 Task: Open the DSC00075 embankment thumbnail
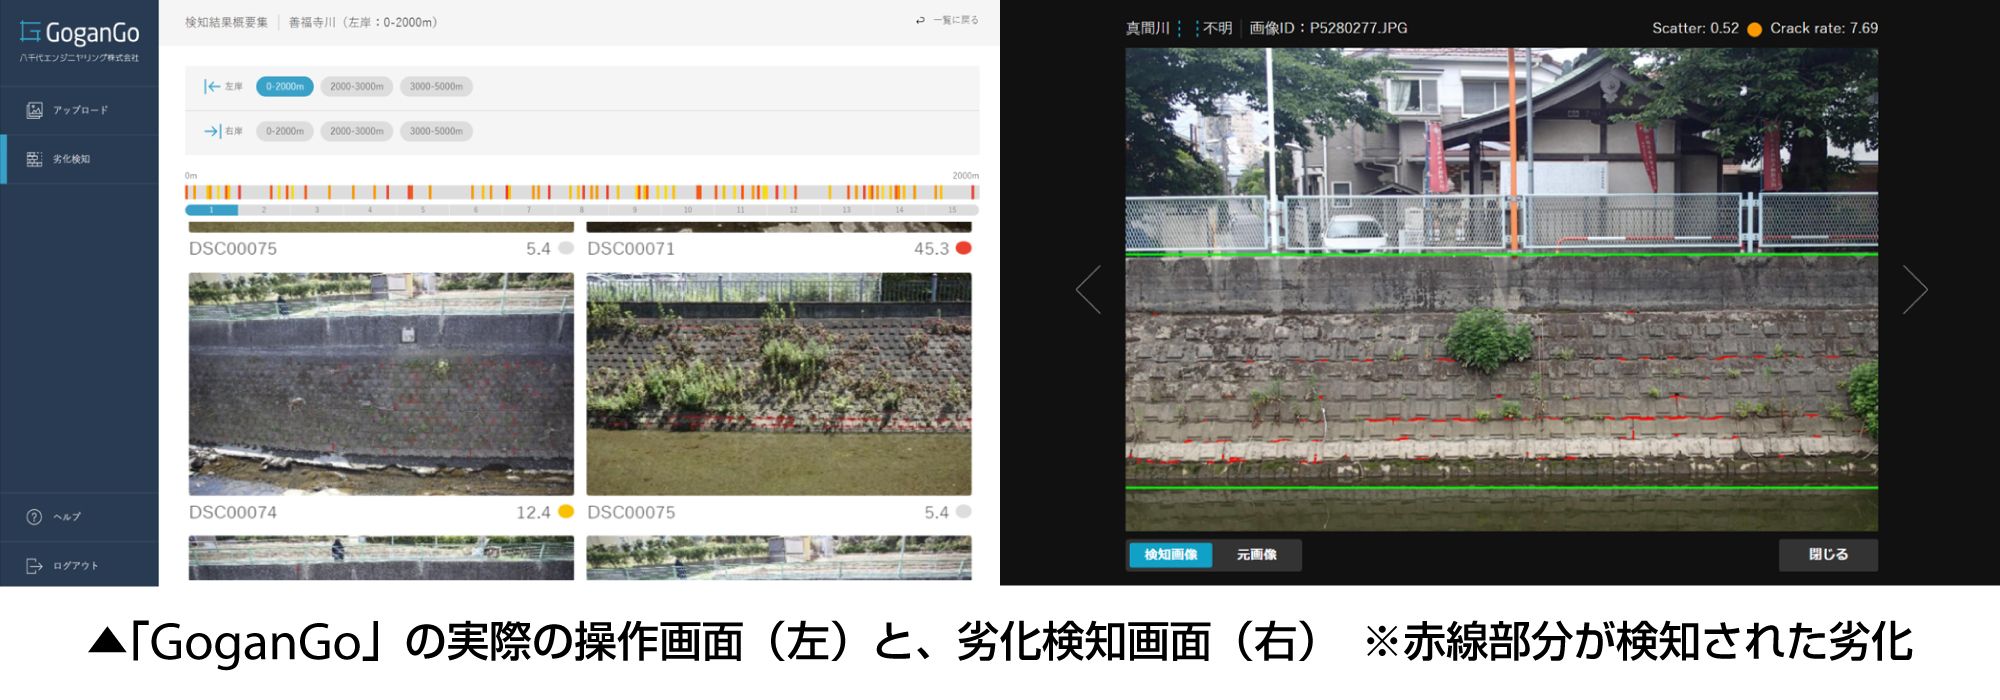tap(381, 384)
